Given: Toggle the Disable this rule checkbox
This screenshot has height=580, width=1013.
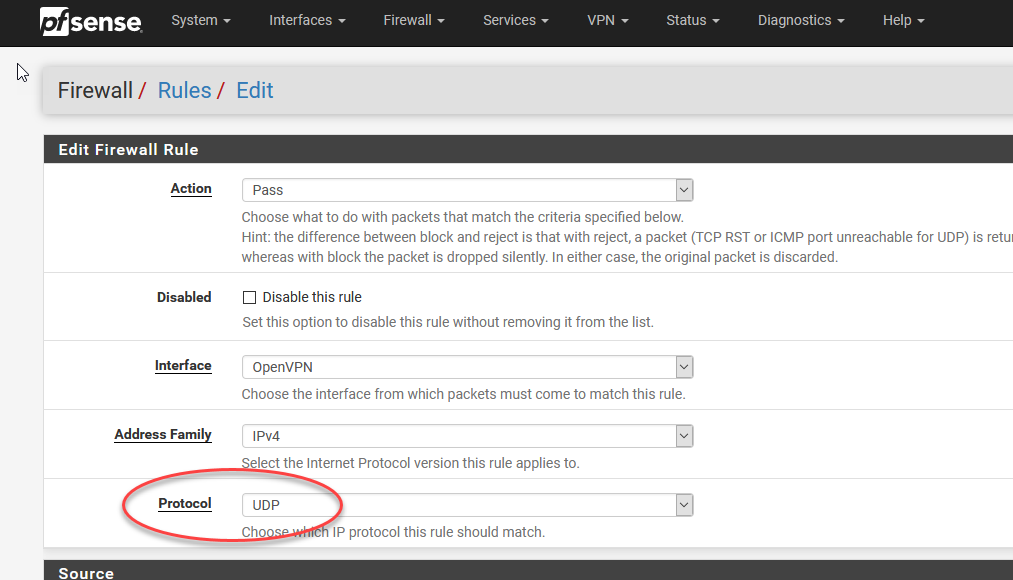Looking at the screenshot, I should point(249,297).
